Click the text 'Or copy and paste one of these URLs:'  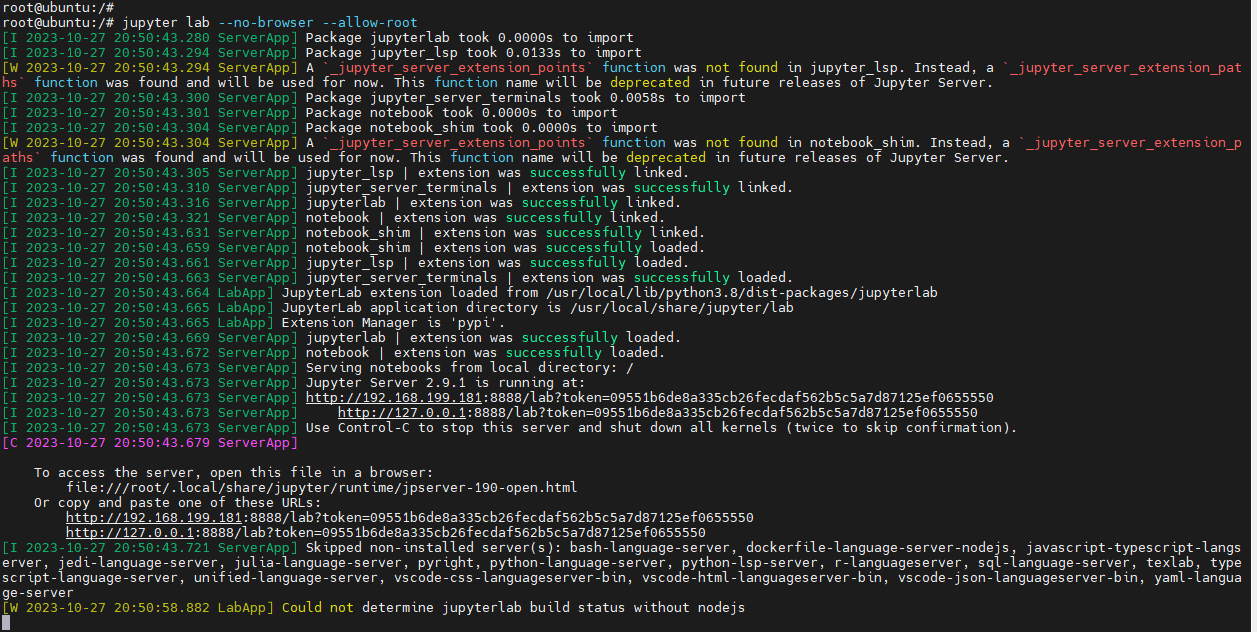click(x=177, y=502)
